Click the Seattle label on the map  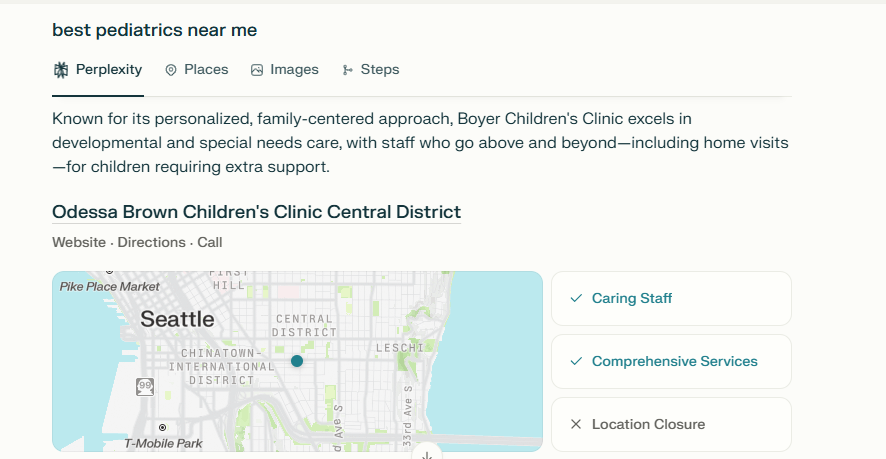[x=177, y=319]
